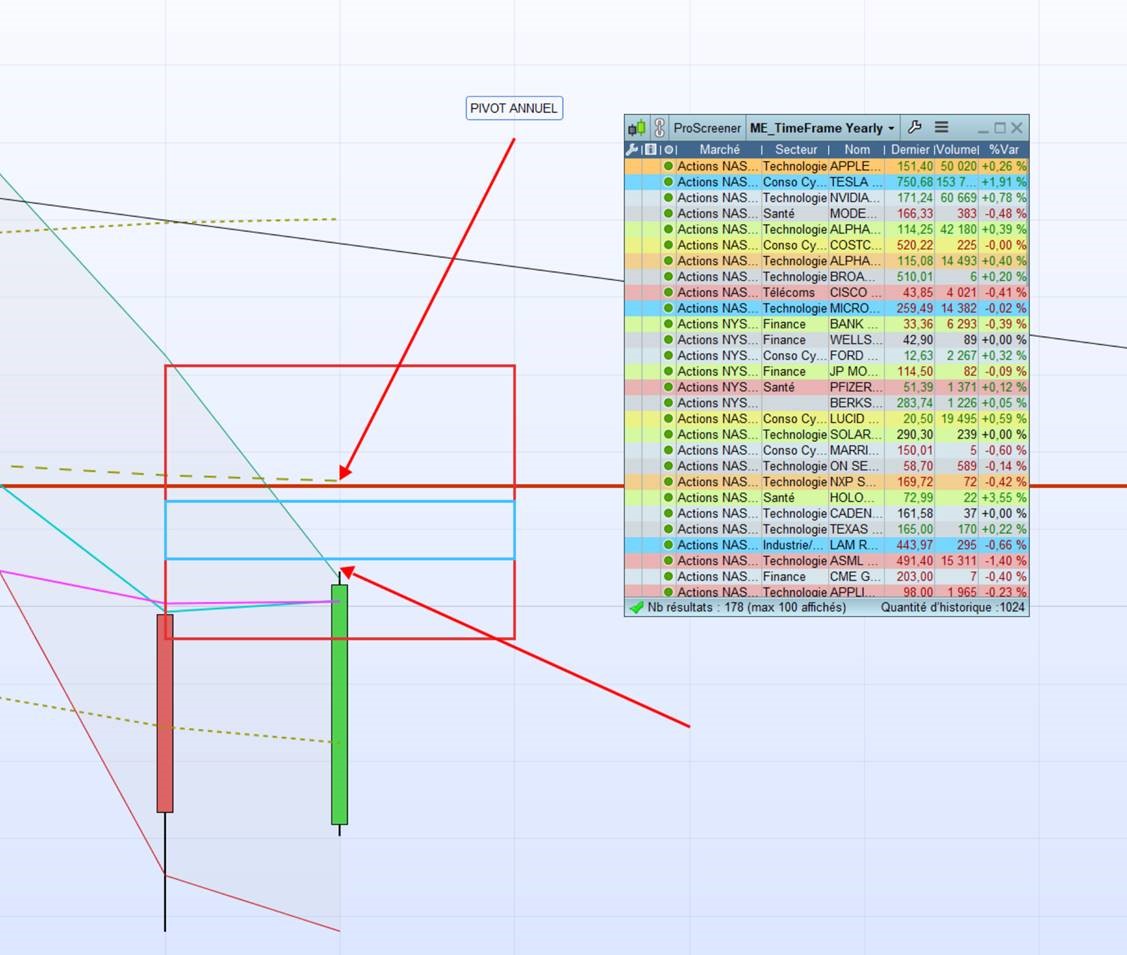This screenshot has width=1127, height=955.
Task: Open ProScreener settings wrench in title bar
Action: click(914, 127)
